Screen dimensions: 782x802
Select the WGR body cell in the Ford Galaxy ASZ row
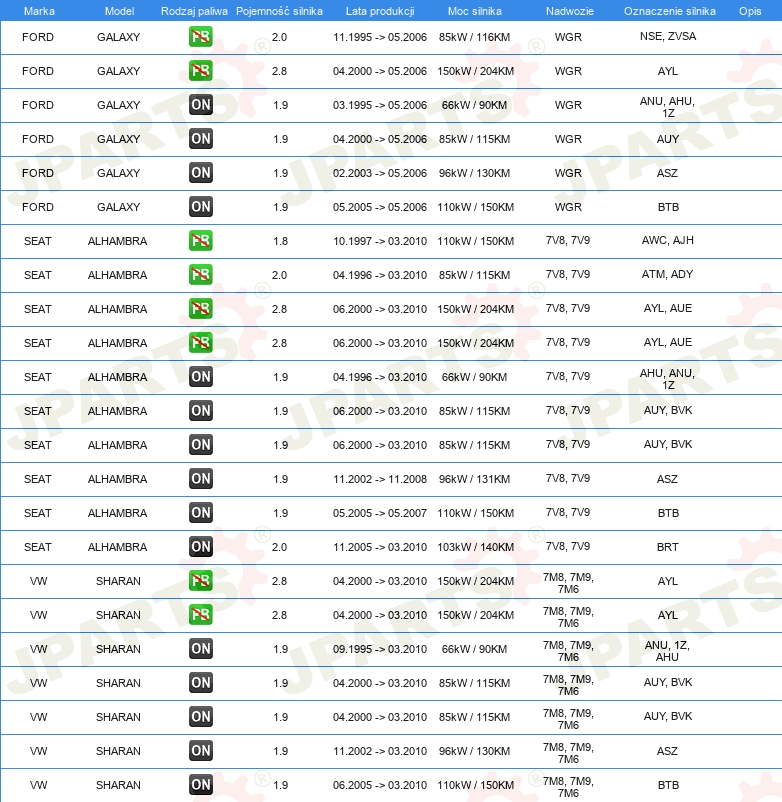point(568,173)
